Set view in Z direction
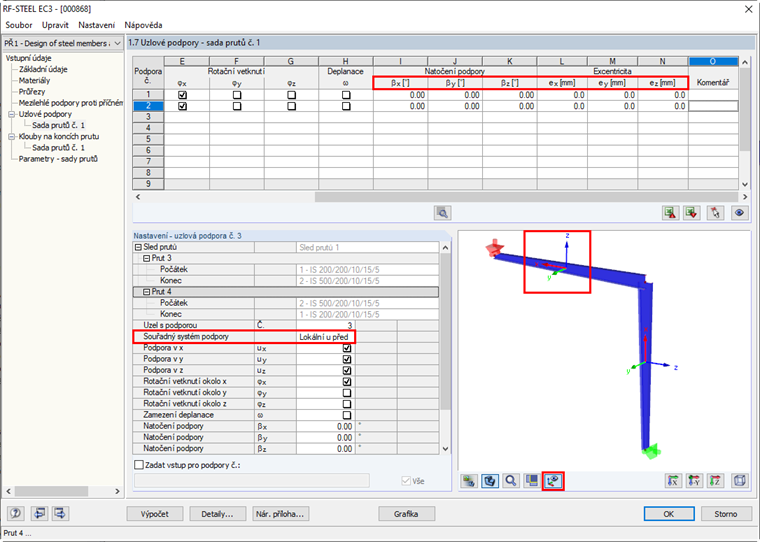760x542 pixels. [x=715, y=481]
